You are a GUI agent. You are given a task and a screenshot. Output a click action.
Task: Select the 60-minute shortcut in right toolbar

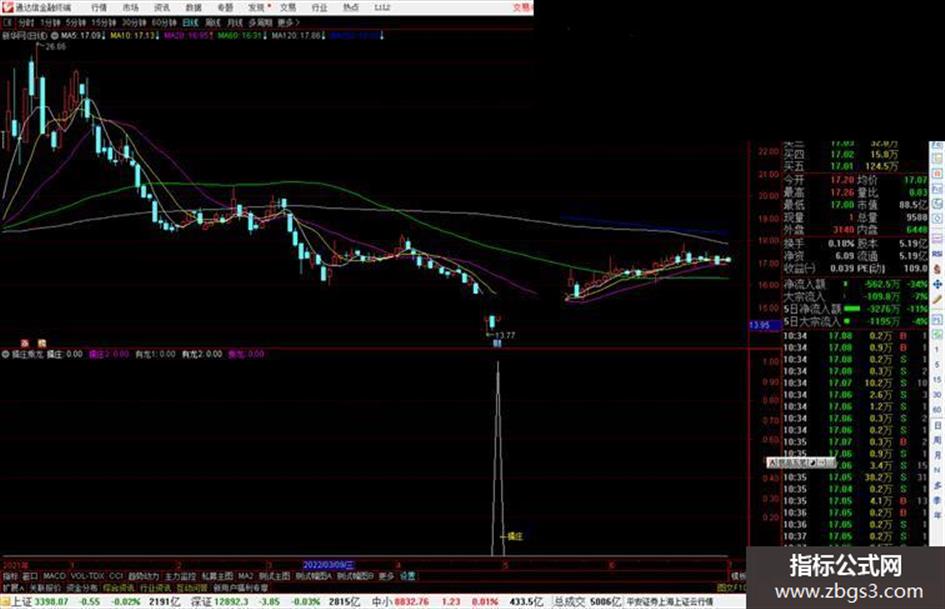pos(937,411)
